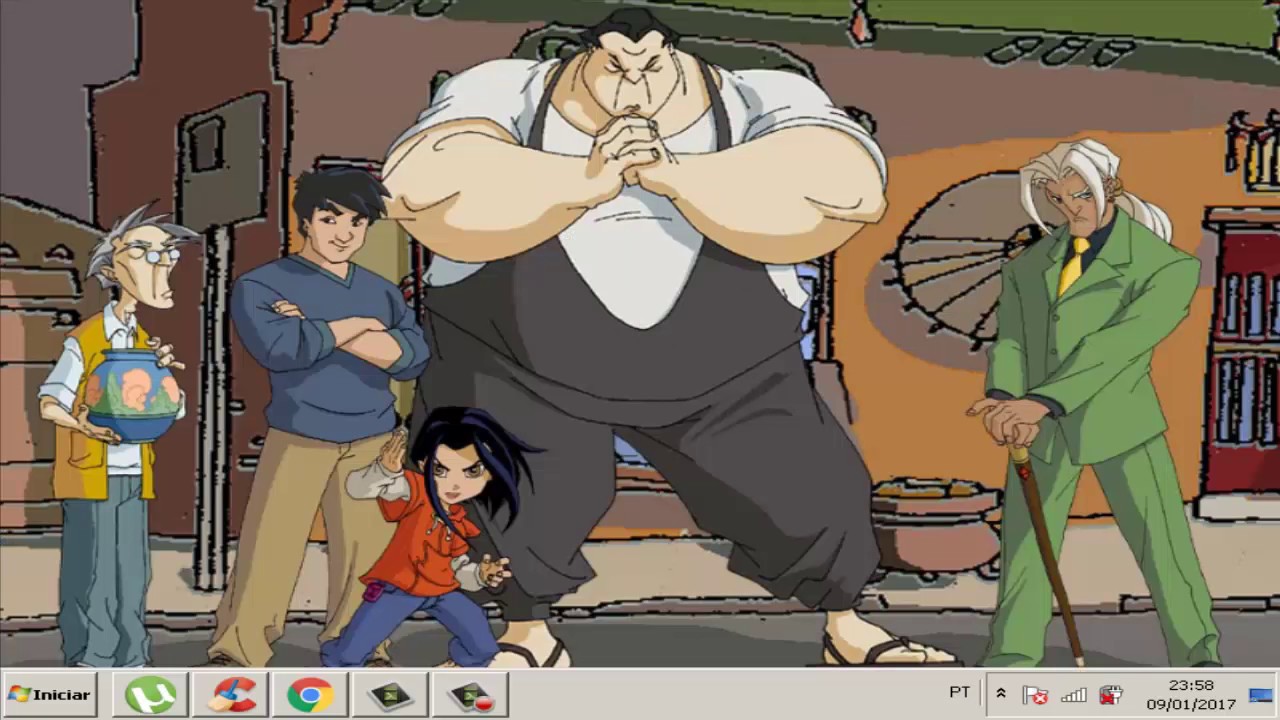Open the Iniciar start menu
Screen dimensions: 1280x720
click(50, 694)
